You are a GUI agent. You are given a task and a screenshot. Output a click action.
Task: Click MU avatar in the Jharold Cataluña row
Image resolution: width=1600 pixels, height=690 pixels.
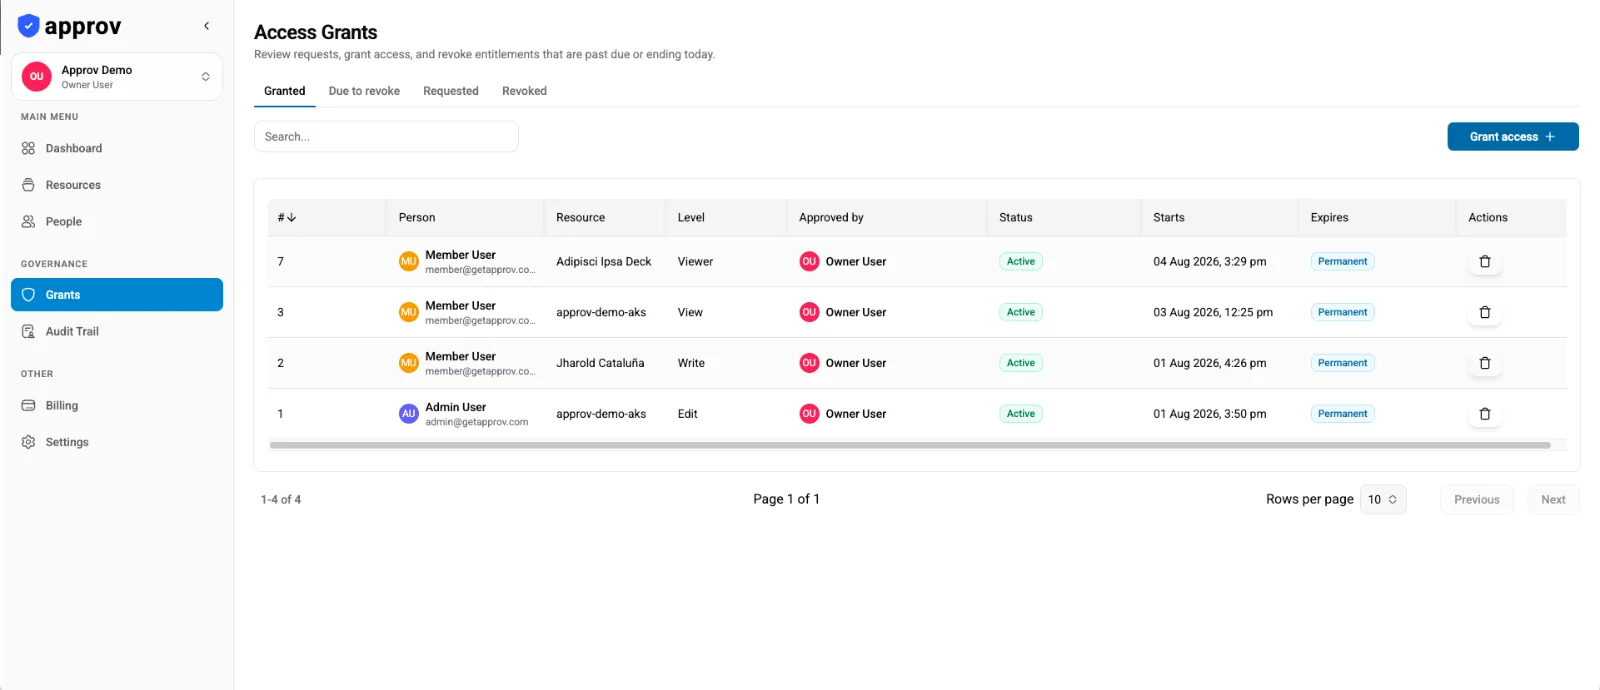click(x=409, y=363)
